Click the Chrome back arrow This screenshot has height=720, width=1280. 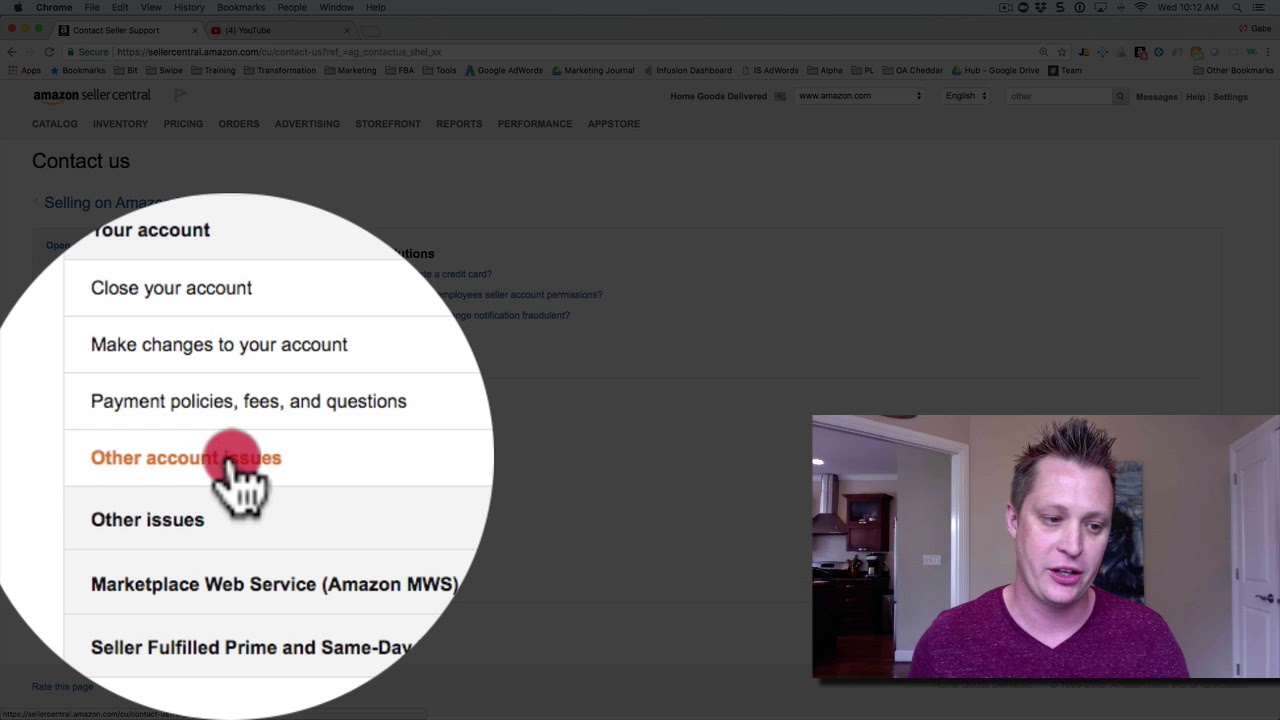point(12,52)
